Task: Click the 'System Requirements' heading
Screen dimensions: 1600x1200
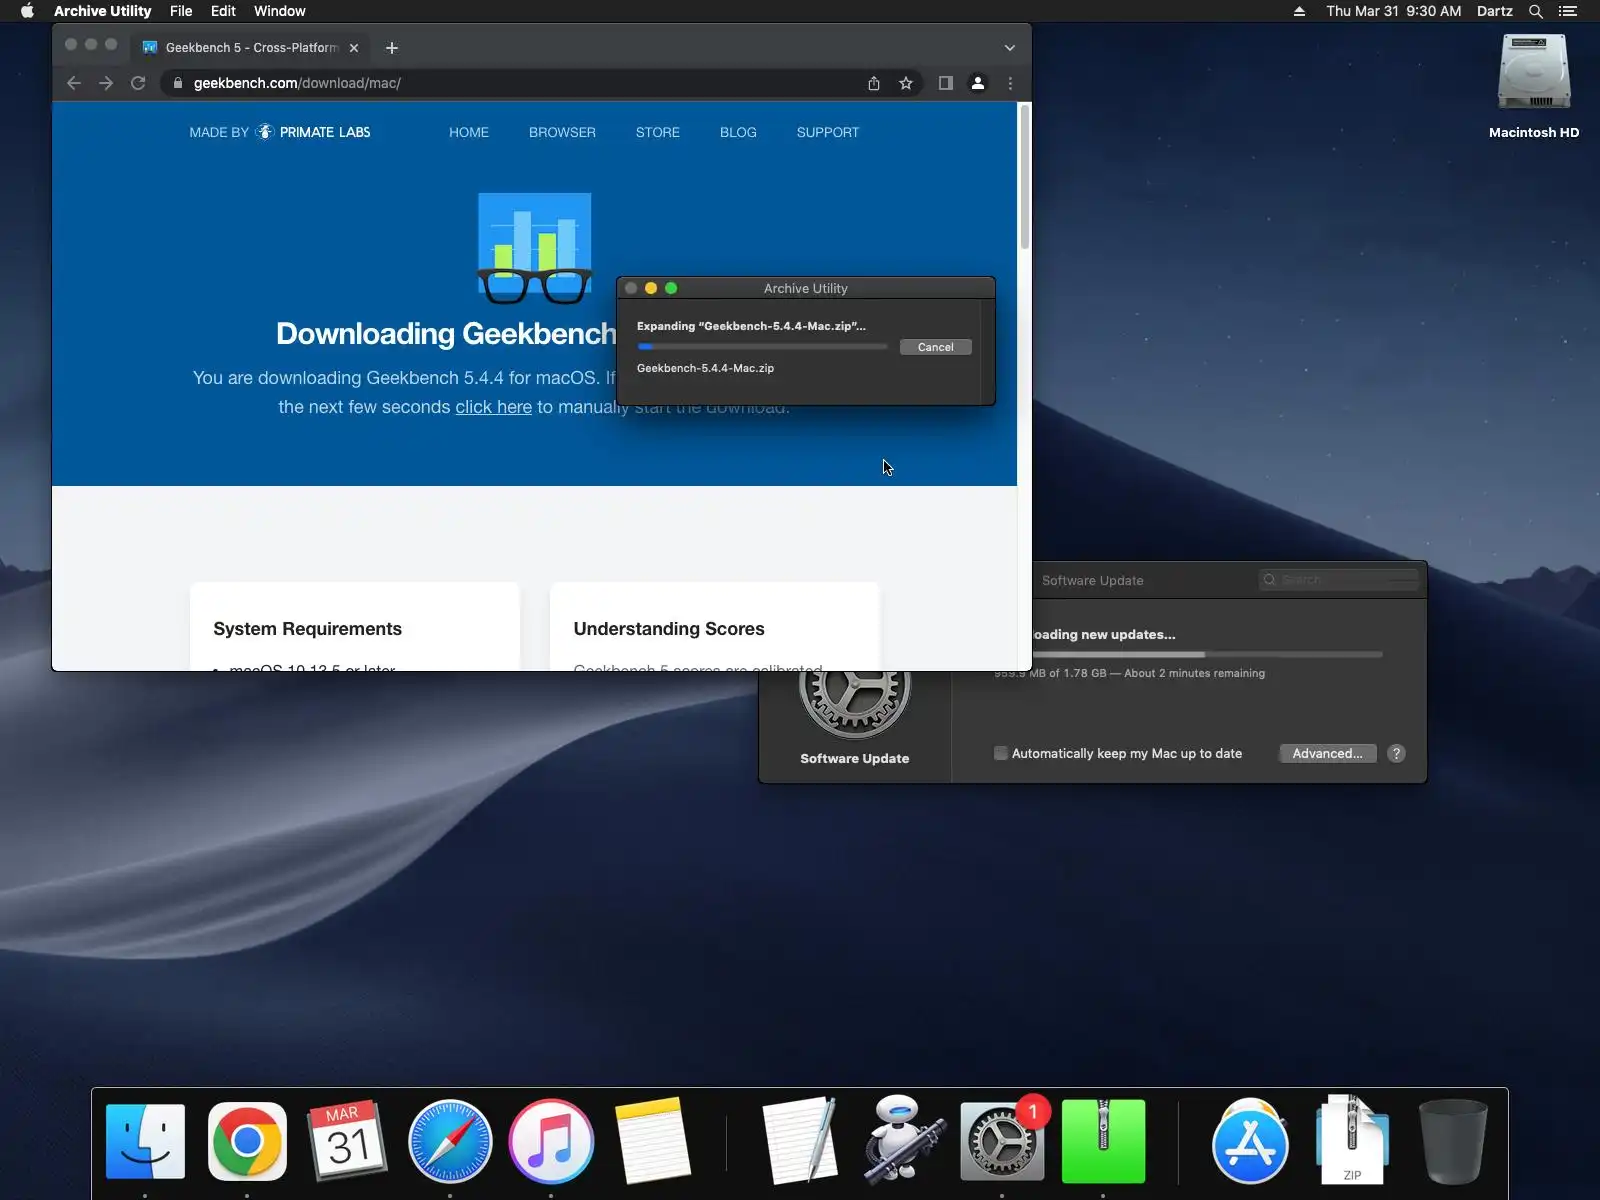Action: (307, 629)
